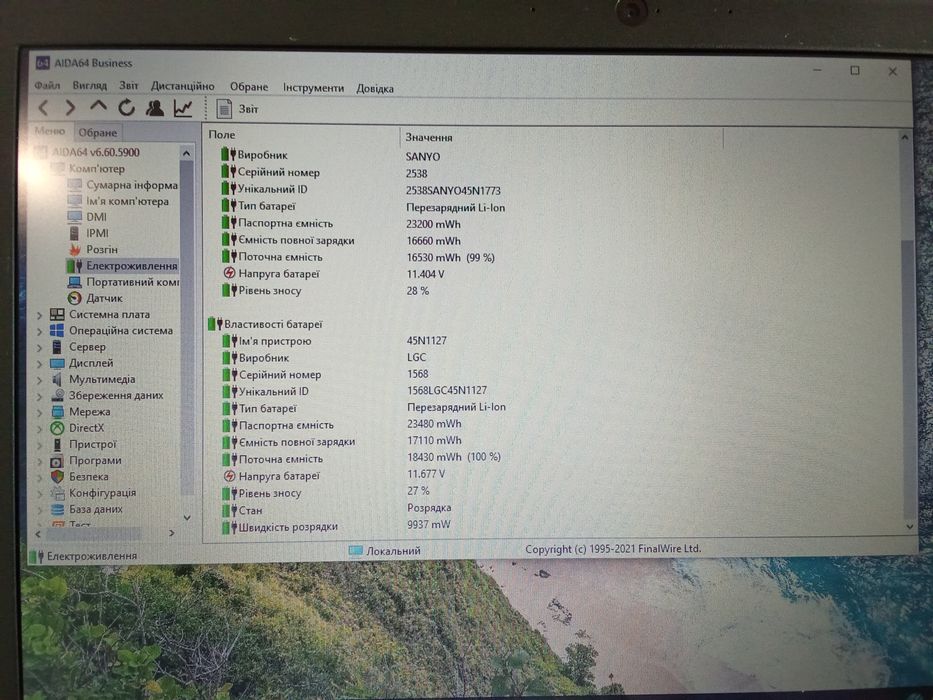
Task: Expand the DirectX tree node
Action: 39,428
